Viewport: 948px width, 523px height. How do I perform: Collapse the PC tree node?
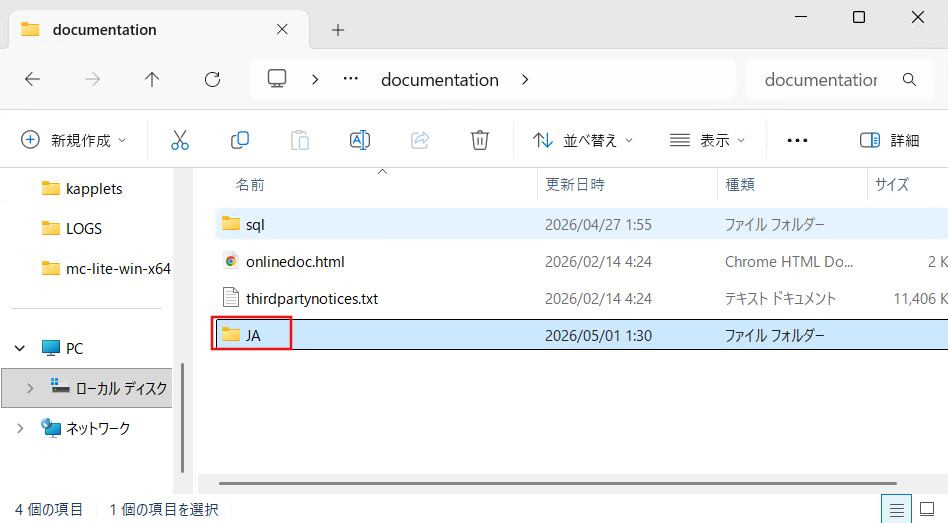click(x=20, y=348)
